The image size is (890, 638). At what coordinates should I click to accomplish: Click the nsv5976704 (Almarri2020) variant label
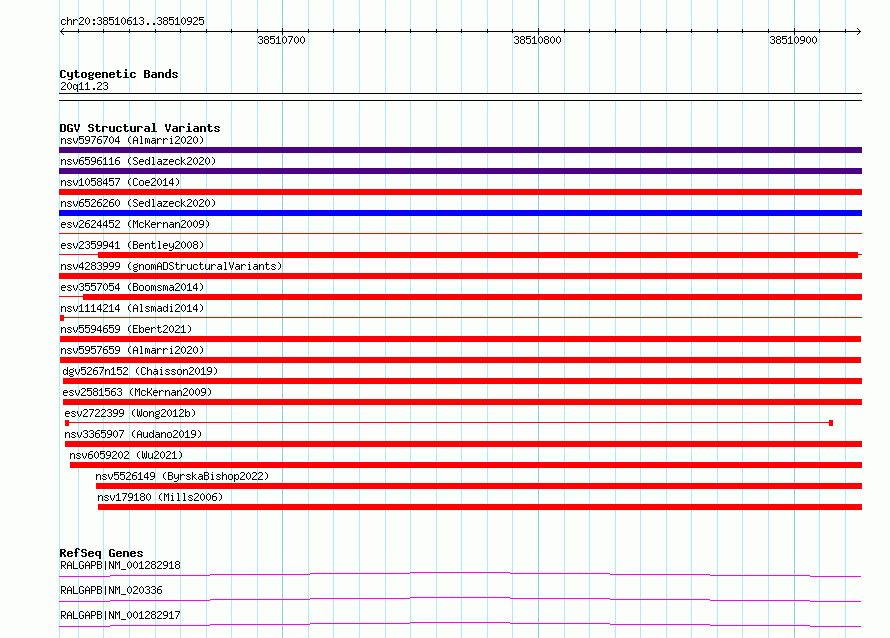tap(132, 140)
